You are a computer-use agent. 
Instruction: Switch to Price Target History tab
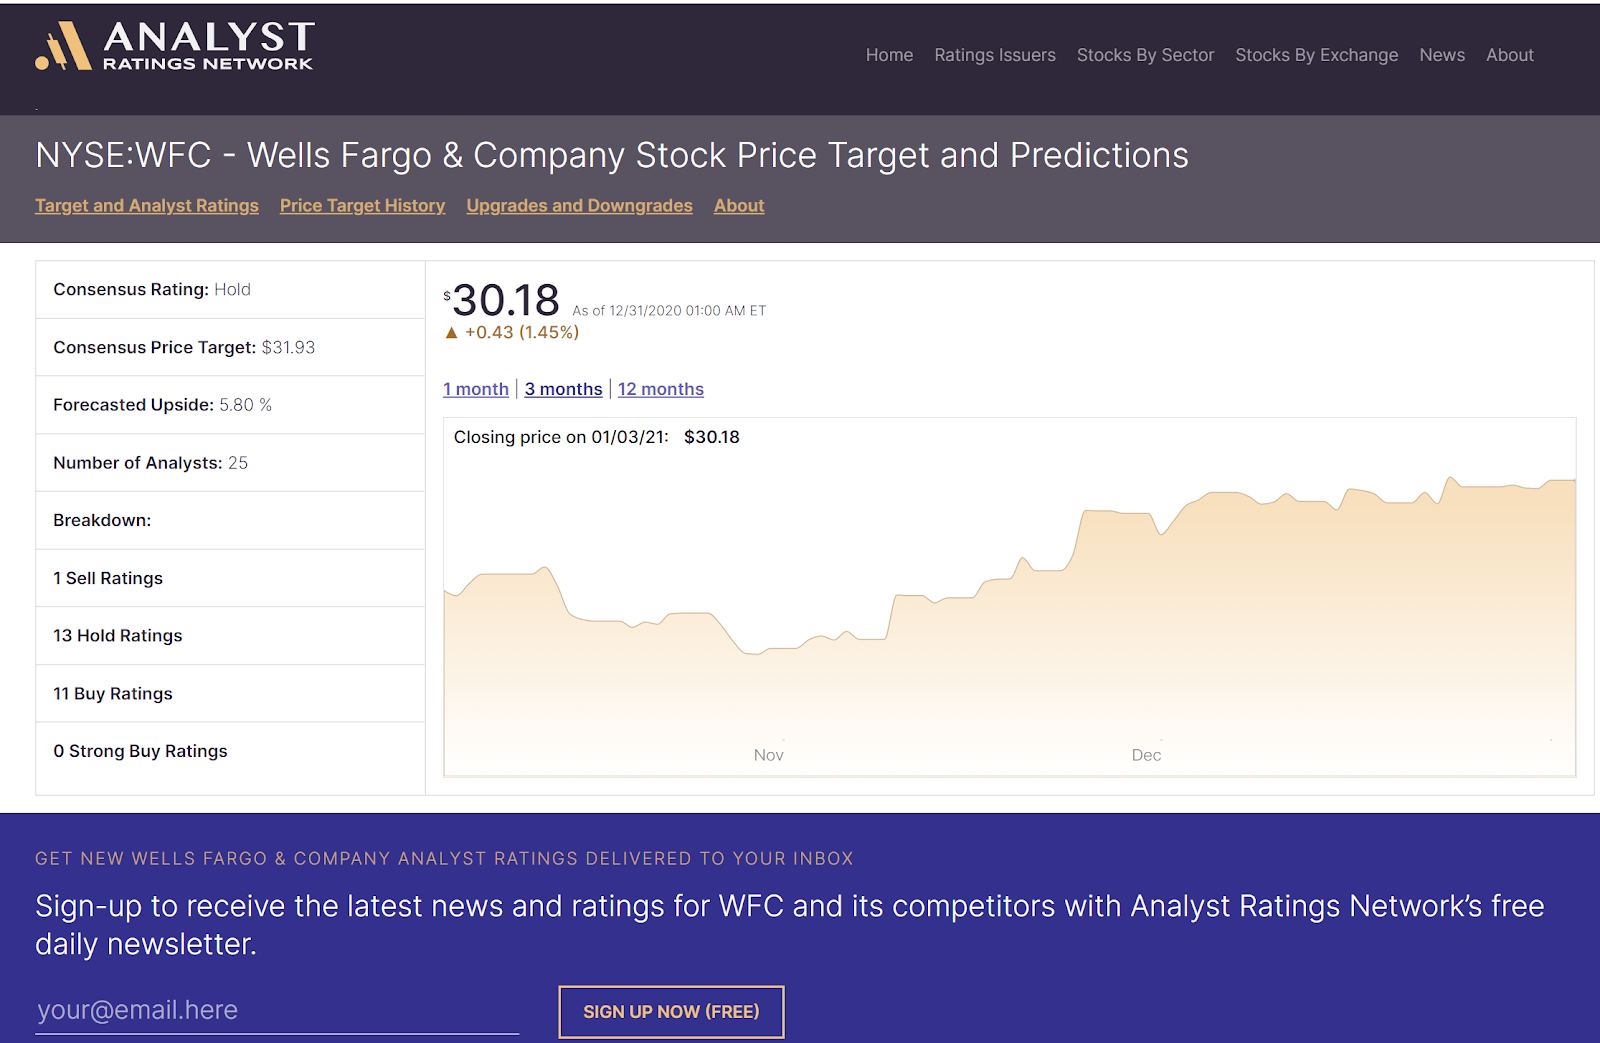(362, 205)
